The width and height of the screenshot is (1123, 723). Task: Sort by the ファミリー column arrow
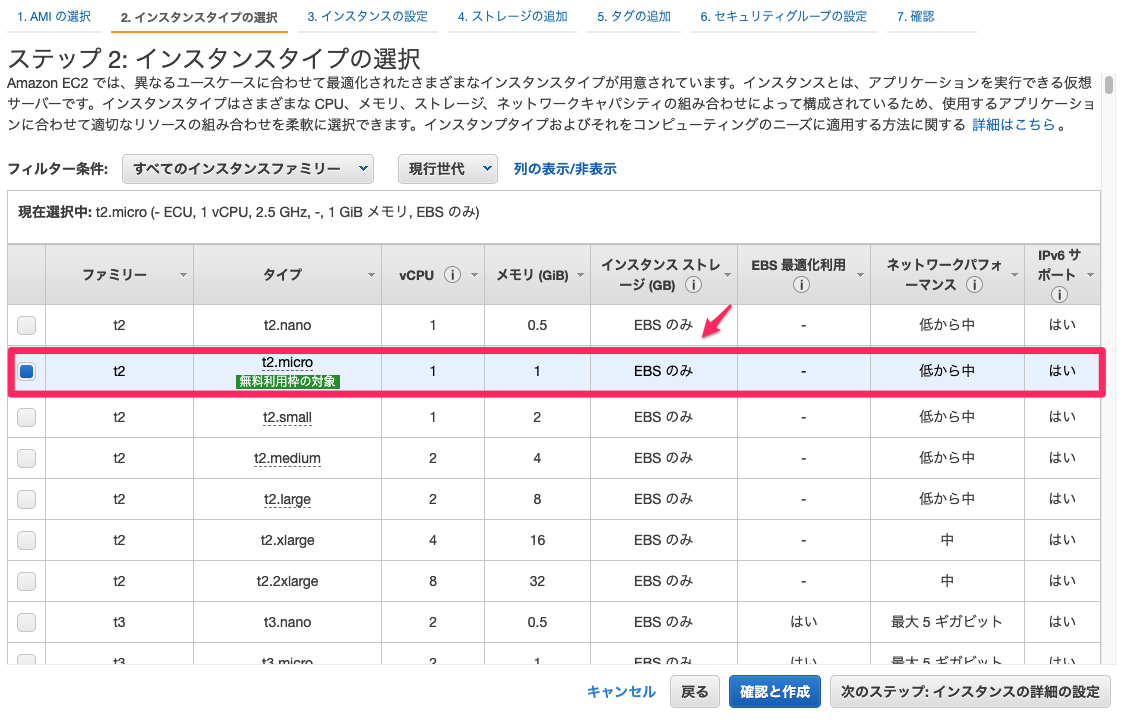click(x=183, y=277)
